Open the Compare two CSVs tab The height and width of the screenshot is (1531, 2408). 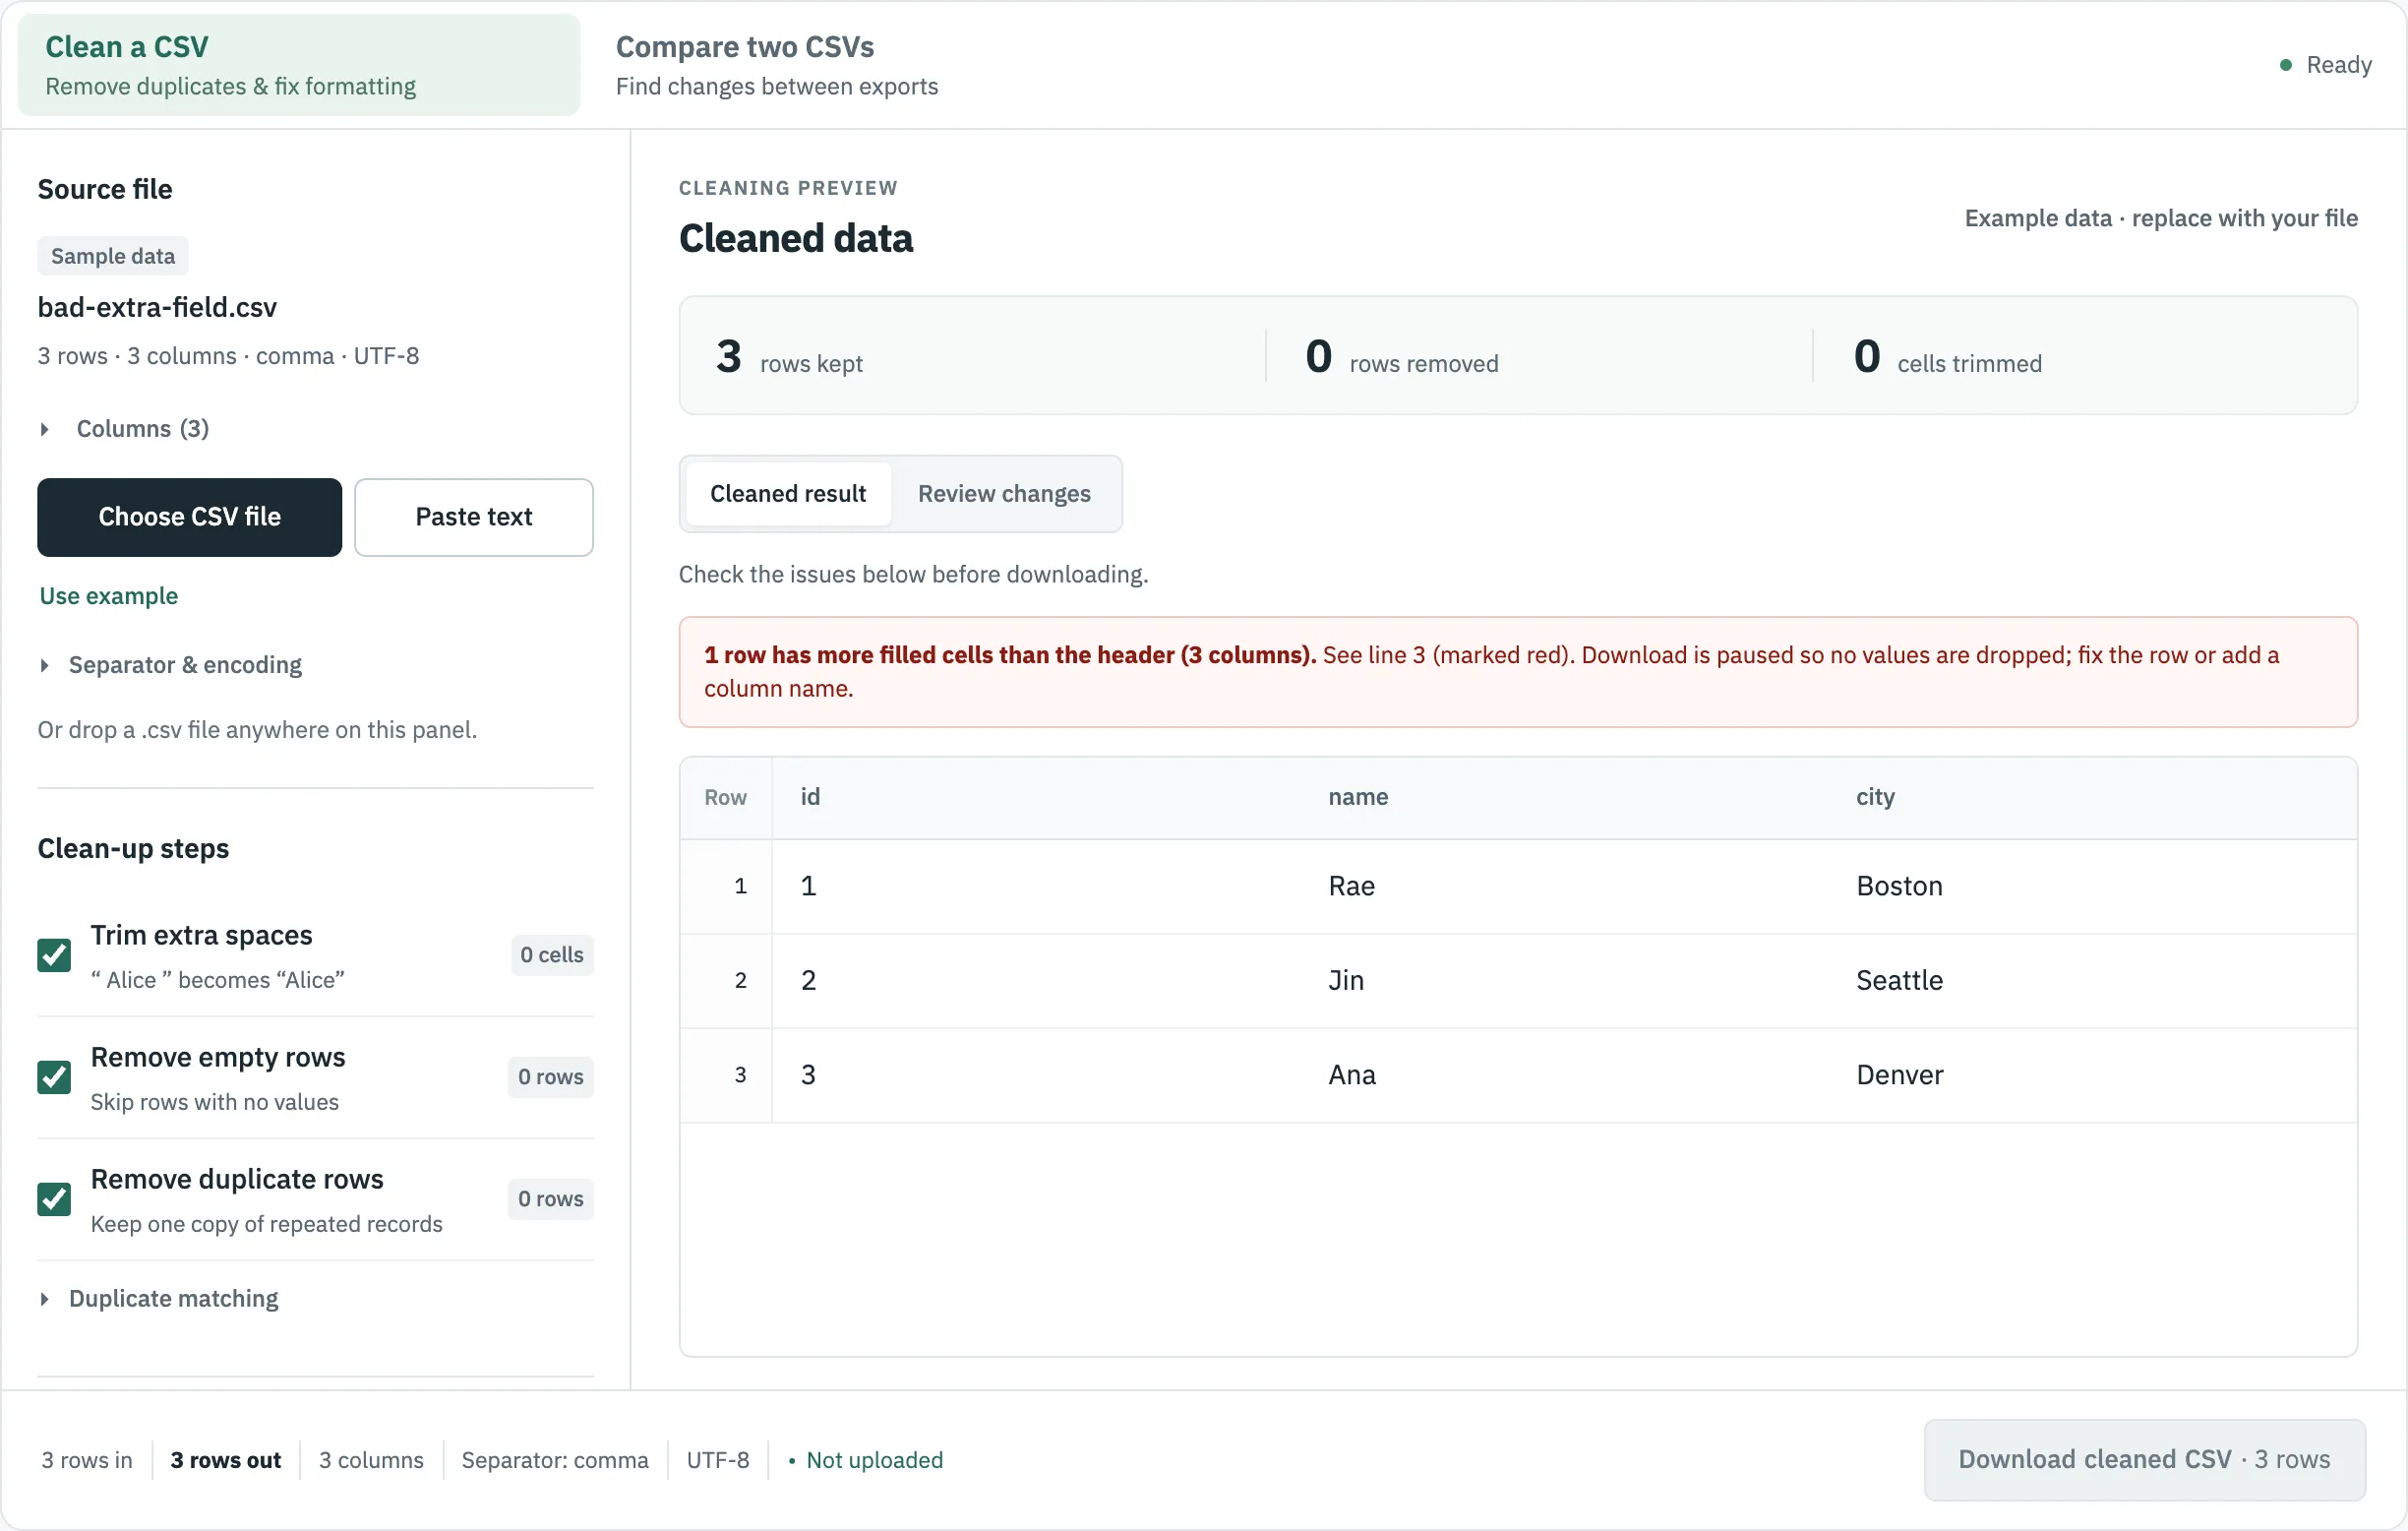(x=777, y=65)
